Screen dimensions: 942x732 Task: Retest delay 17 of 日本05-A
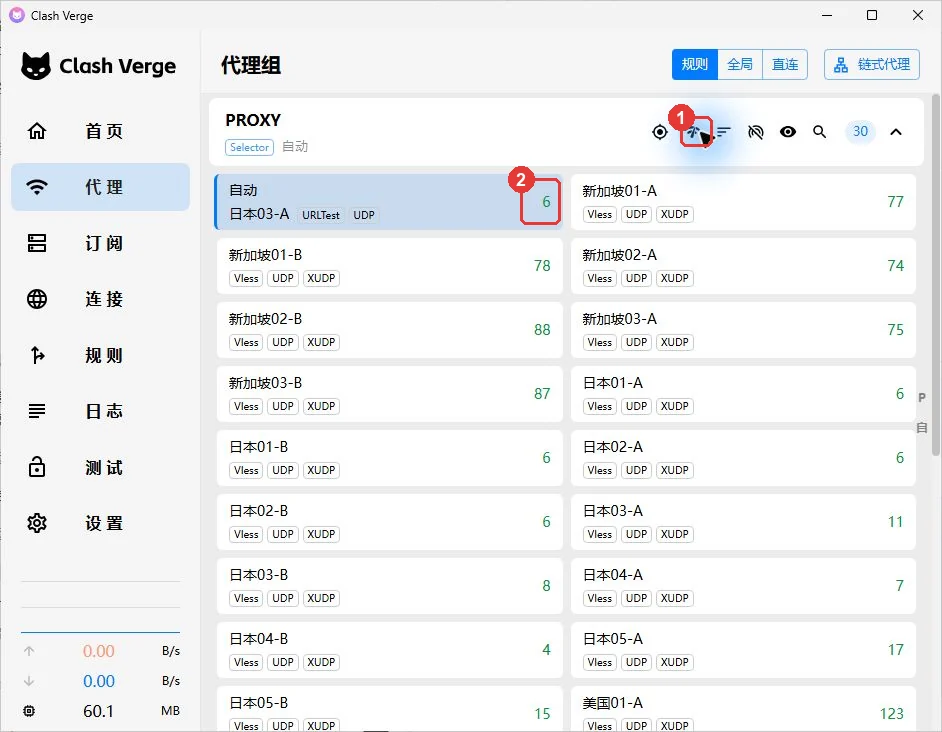tap(895, 650)
